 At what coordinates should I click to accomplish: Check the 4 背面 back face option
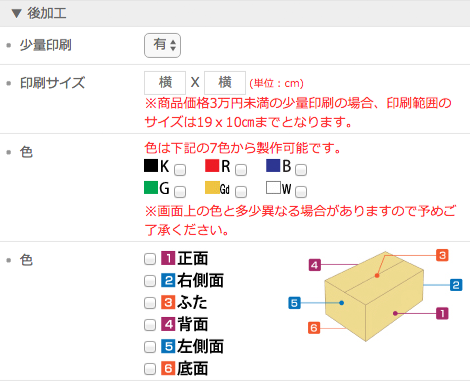(150, 325)
